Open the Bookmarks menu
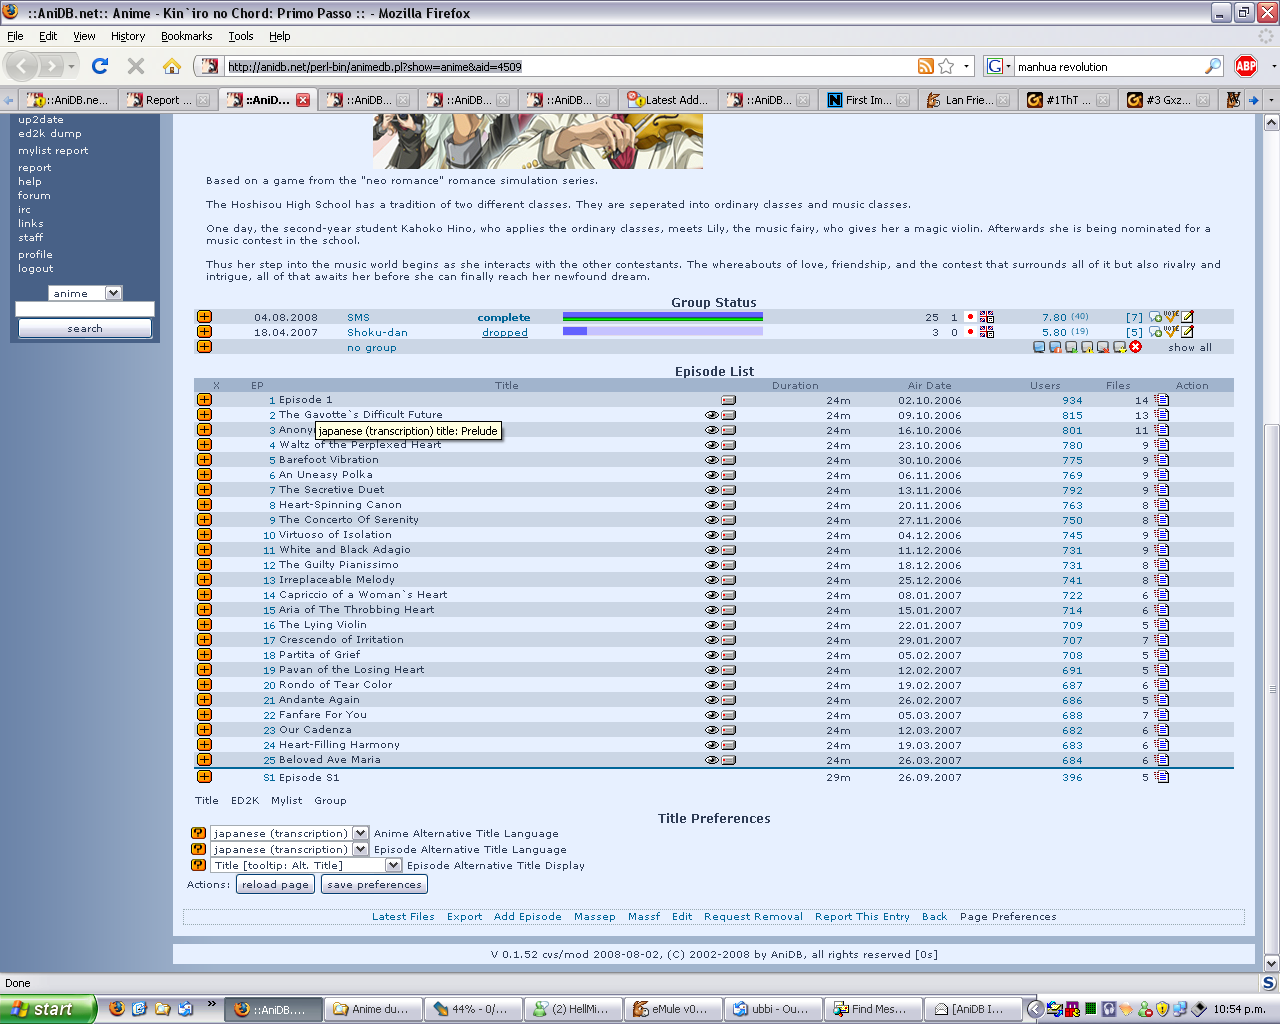 tap(186, 36)
